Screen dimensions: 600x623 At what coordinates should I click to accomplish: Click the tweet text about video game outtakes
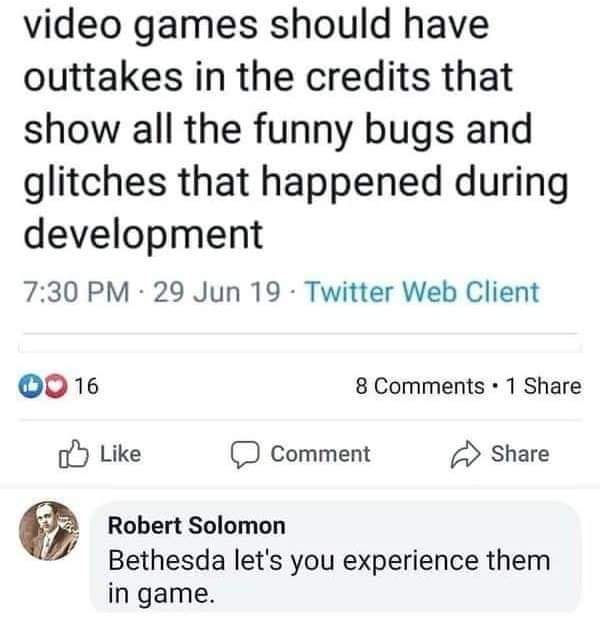[x=296, y=129]
